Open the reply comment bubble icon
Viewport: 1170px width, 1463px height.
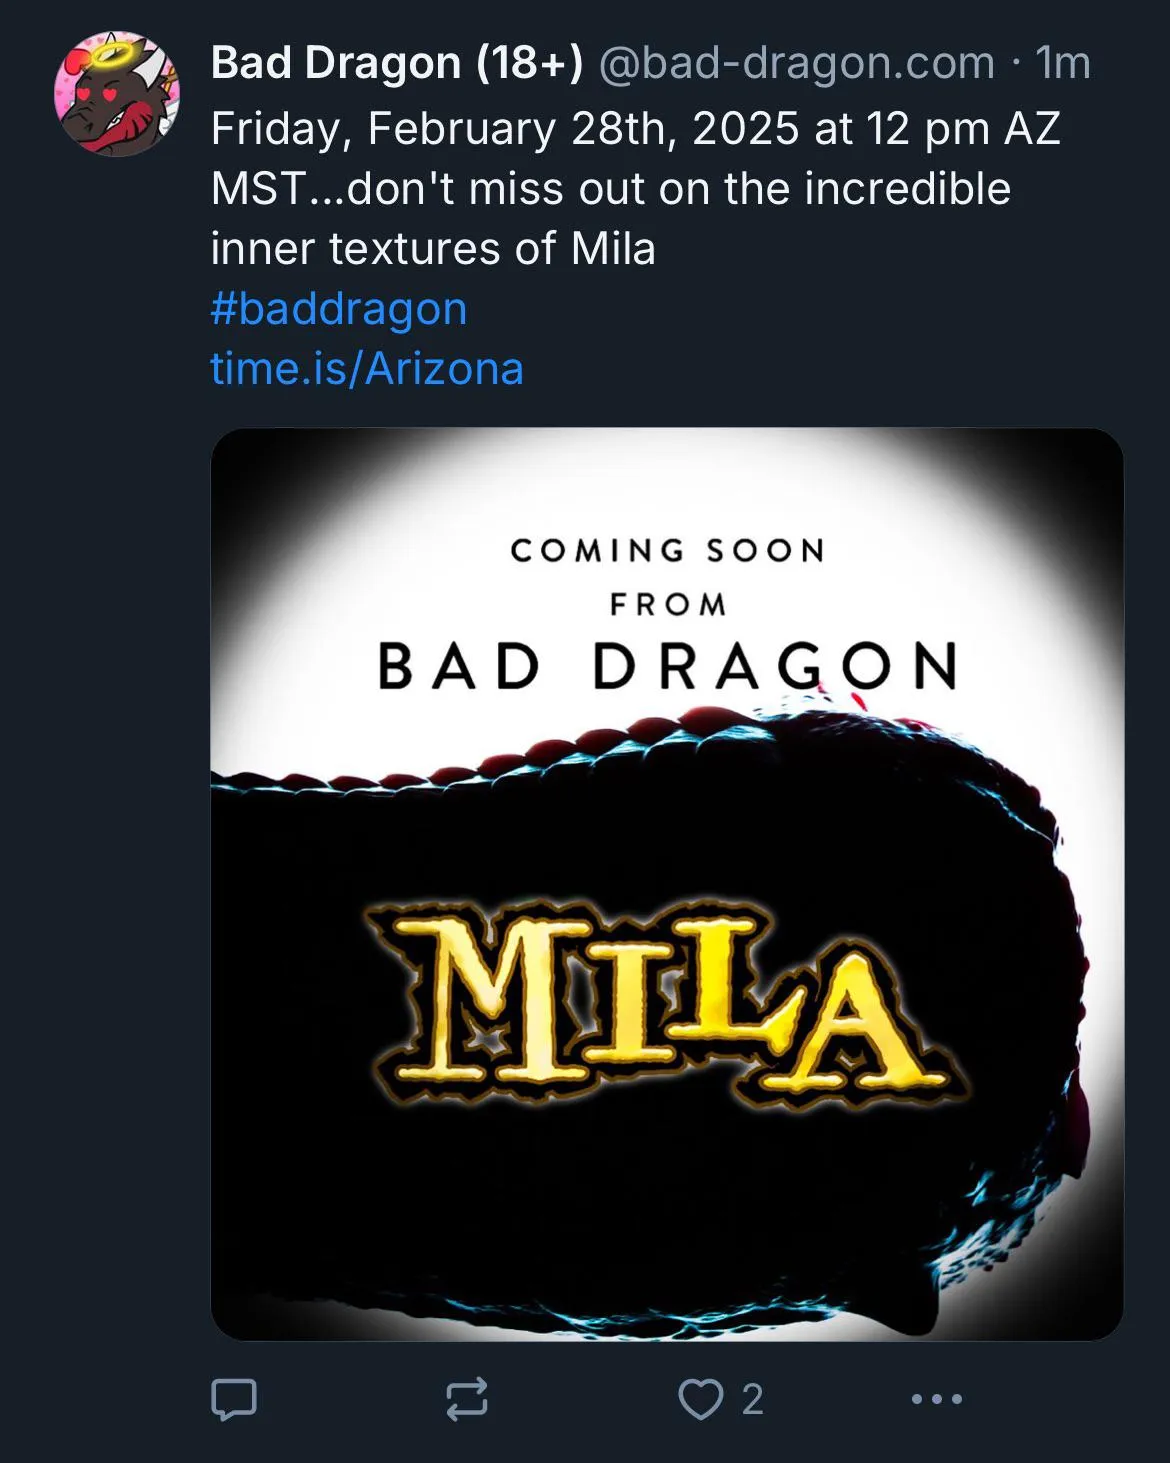point(234,1399)
